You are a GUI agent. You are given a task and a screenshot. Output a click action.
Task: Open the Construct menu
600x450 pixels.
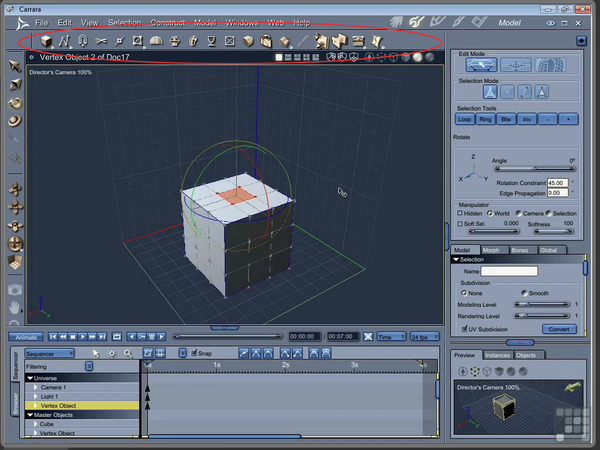[167, 22]
